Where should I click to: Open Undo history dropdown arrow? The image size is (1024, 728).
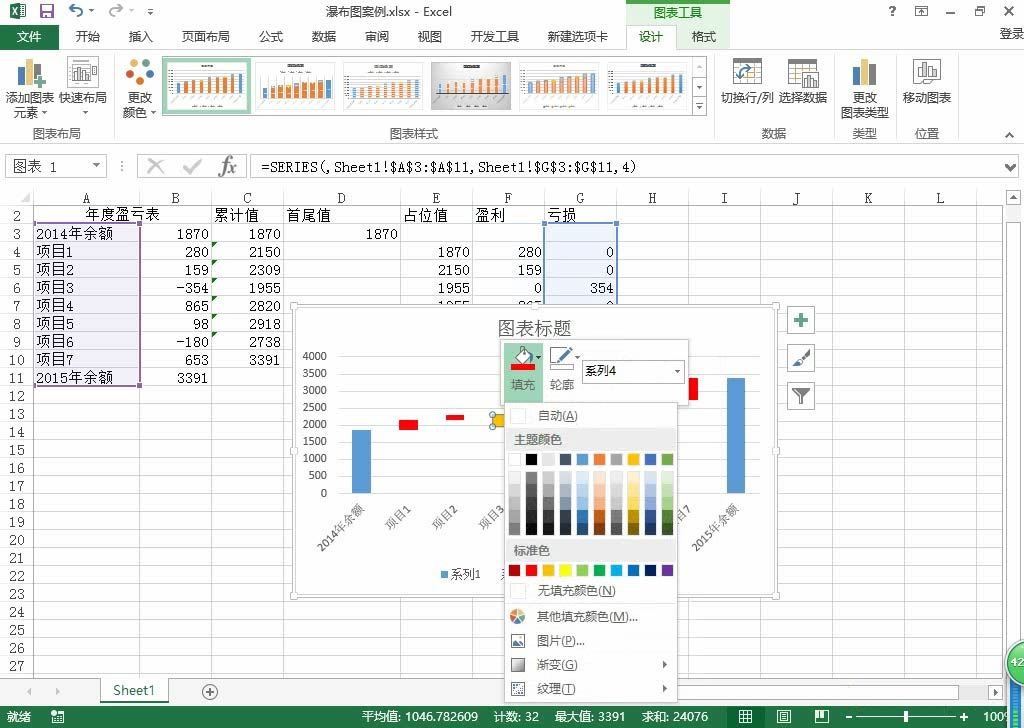(91, 10)
